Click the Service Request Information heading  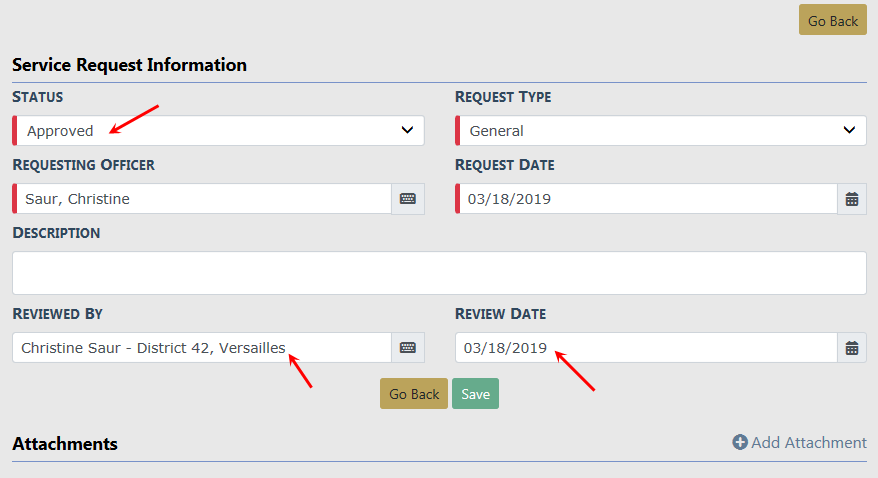(129, 65)
